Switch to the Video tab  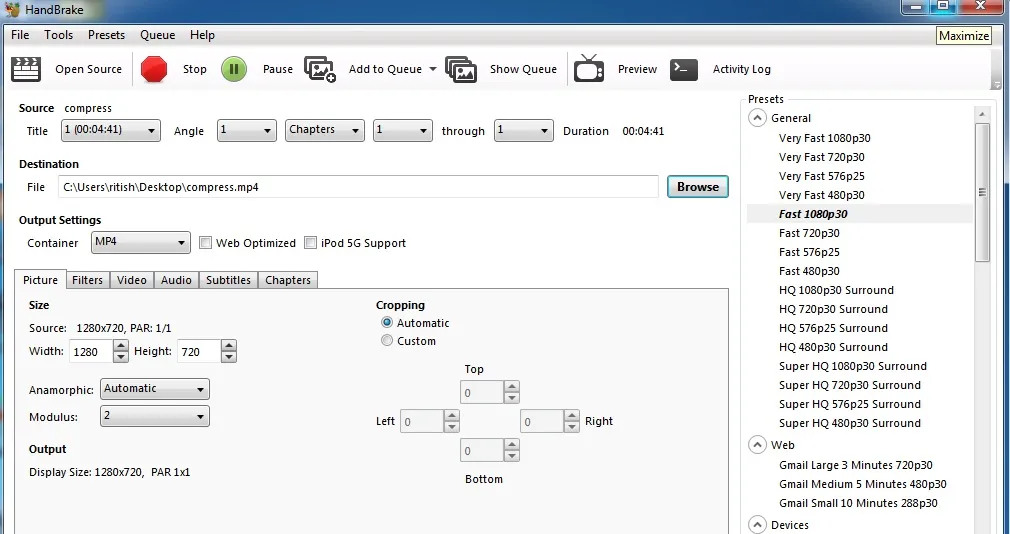[131, 280]
